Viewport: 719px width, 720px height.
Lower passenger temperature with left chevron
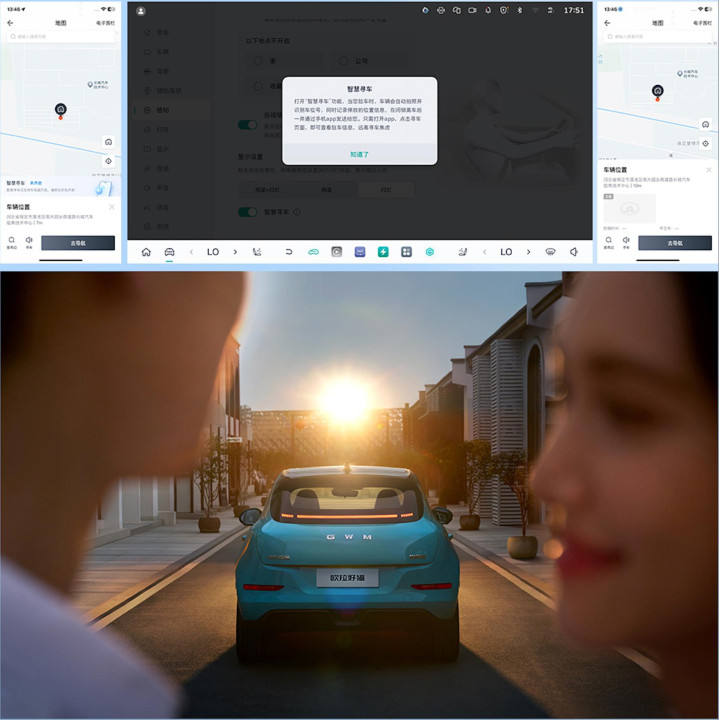point(484,252)
